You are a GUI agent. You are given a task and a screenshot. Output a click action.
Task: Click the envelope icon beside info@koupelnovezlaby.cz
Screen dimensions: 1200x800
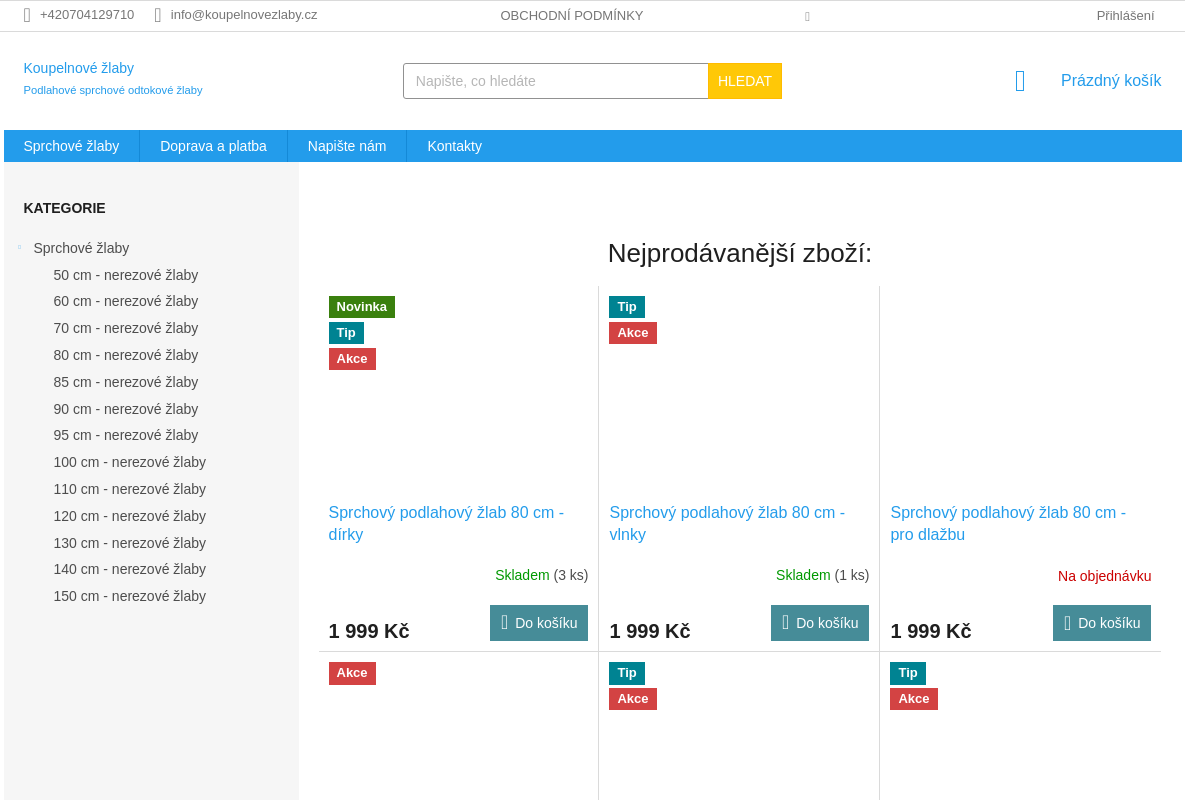point(158,15)
